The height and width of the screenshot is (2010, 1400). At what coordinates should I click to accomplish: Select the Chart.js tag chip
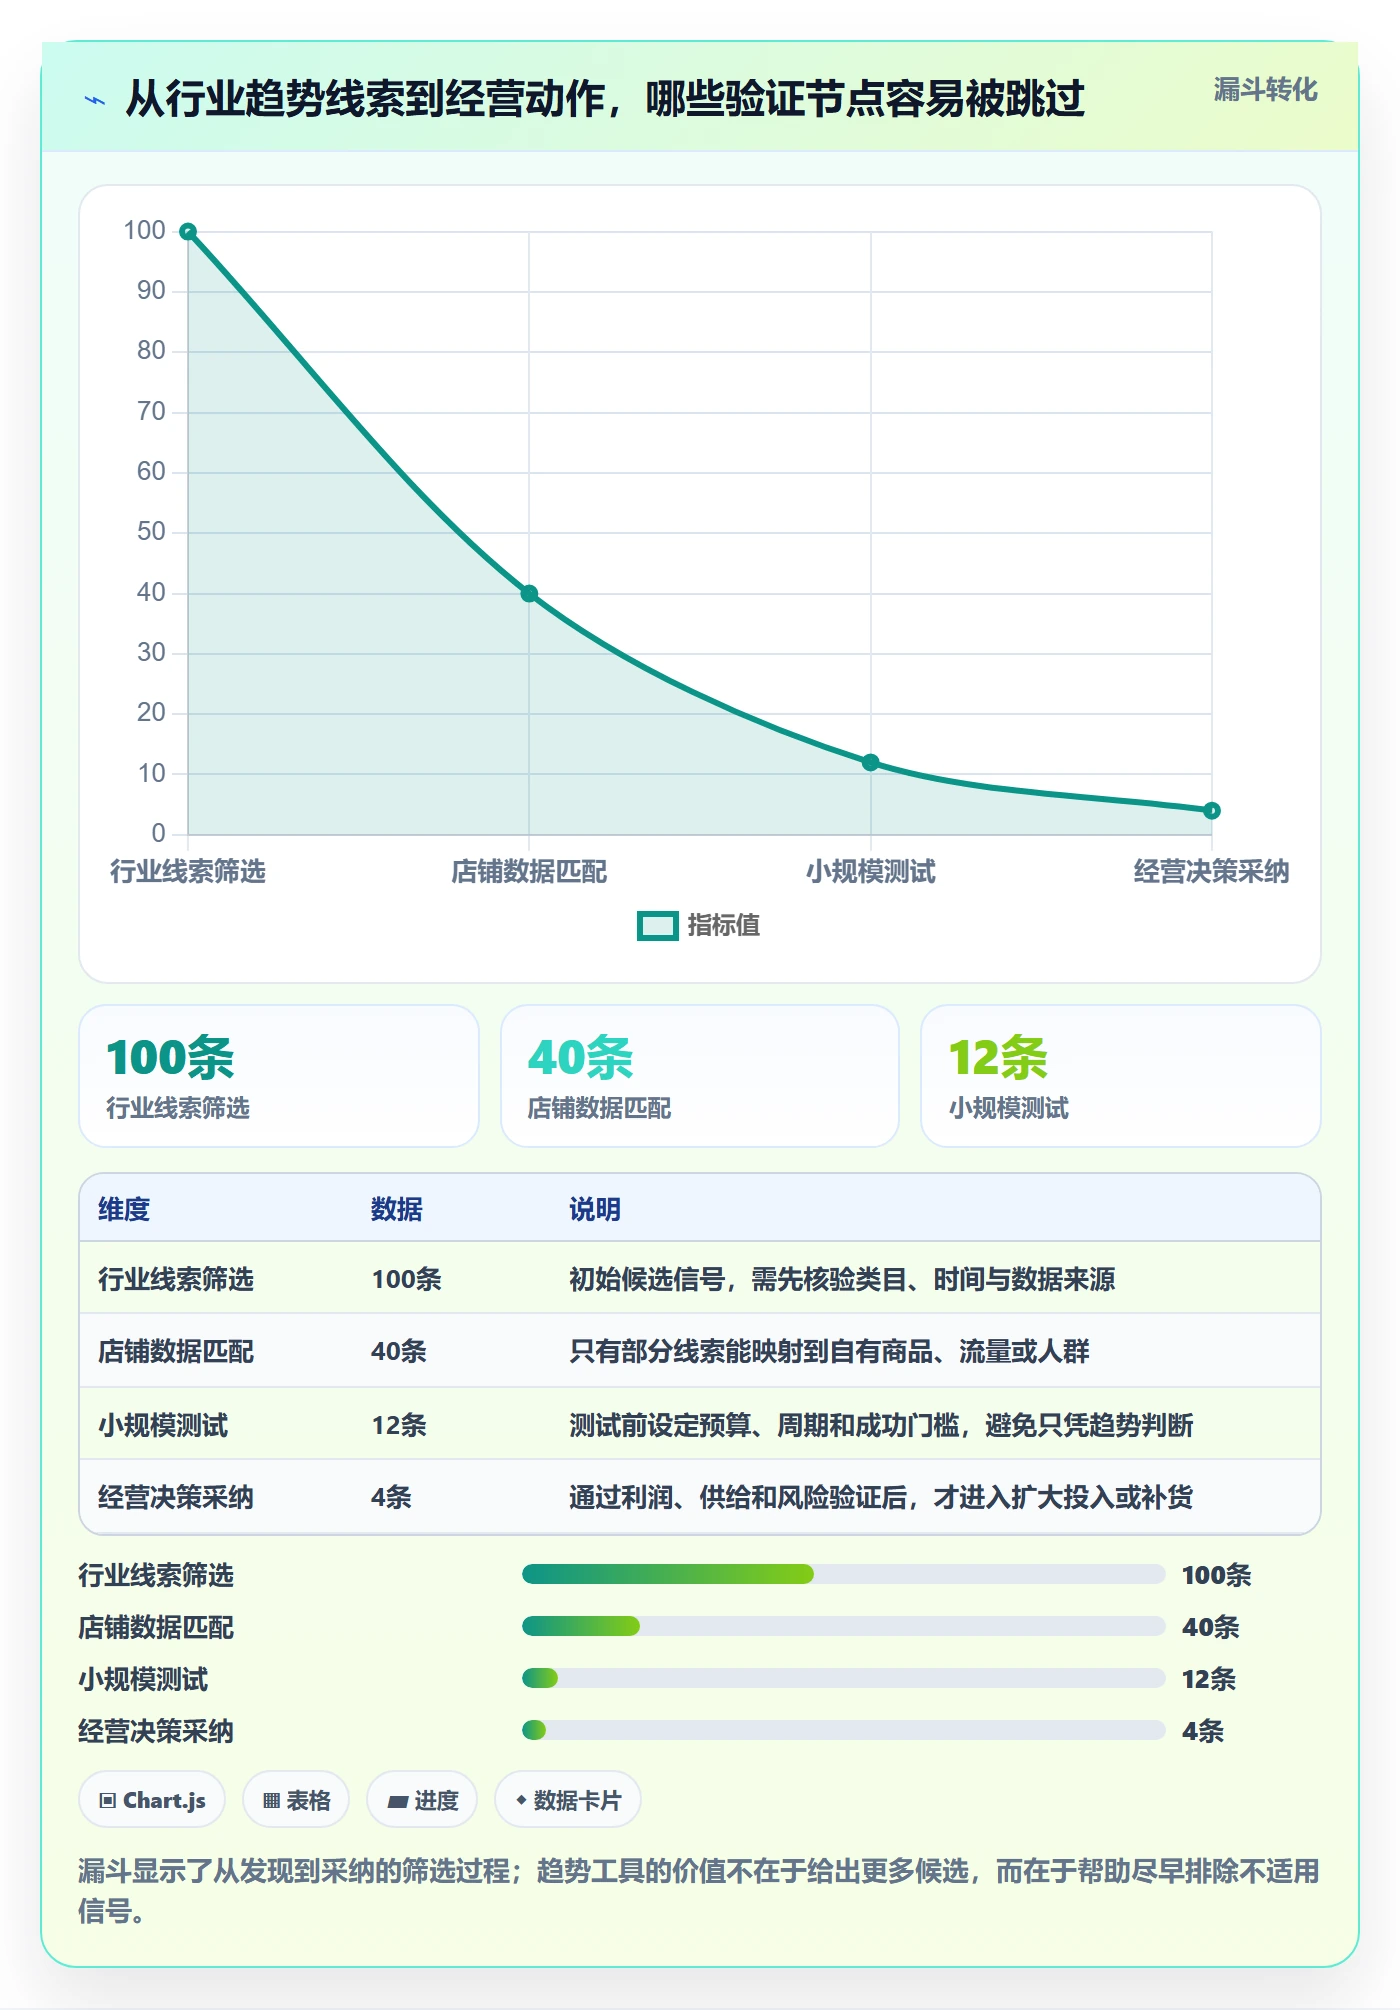(152, 1800)
